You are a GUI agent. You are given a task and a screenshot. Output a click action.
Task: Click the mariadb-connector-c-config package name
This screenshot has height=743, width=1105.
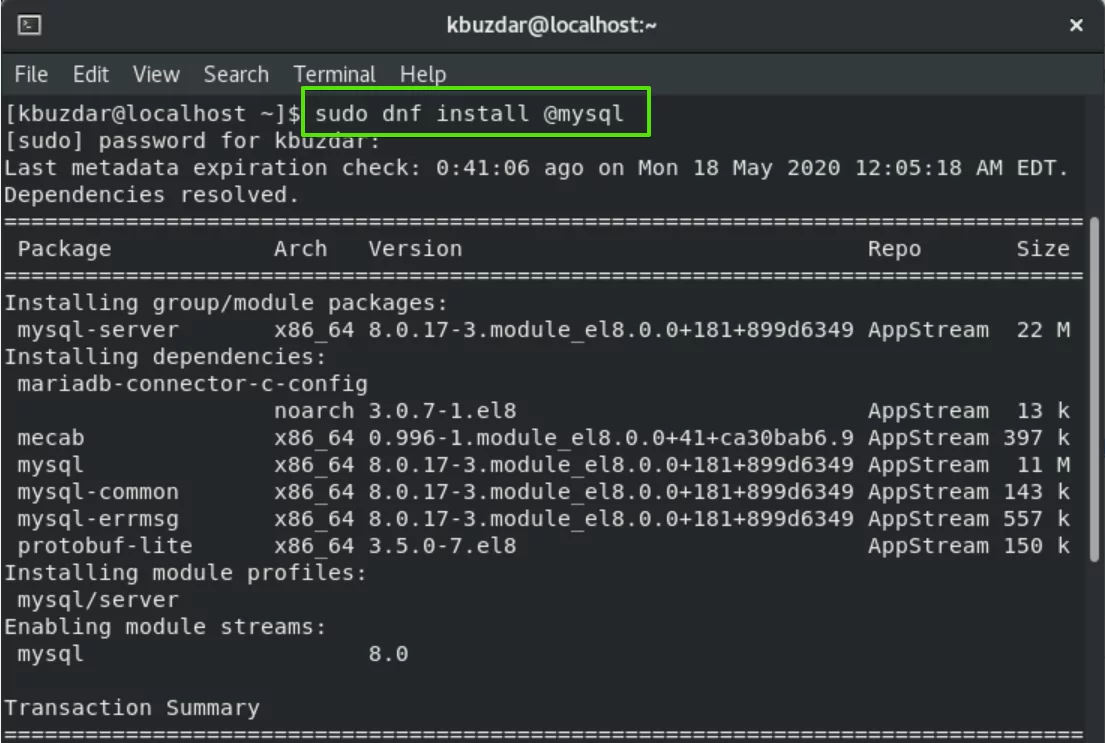[192, 383]
